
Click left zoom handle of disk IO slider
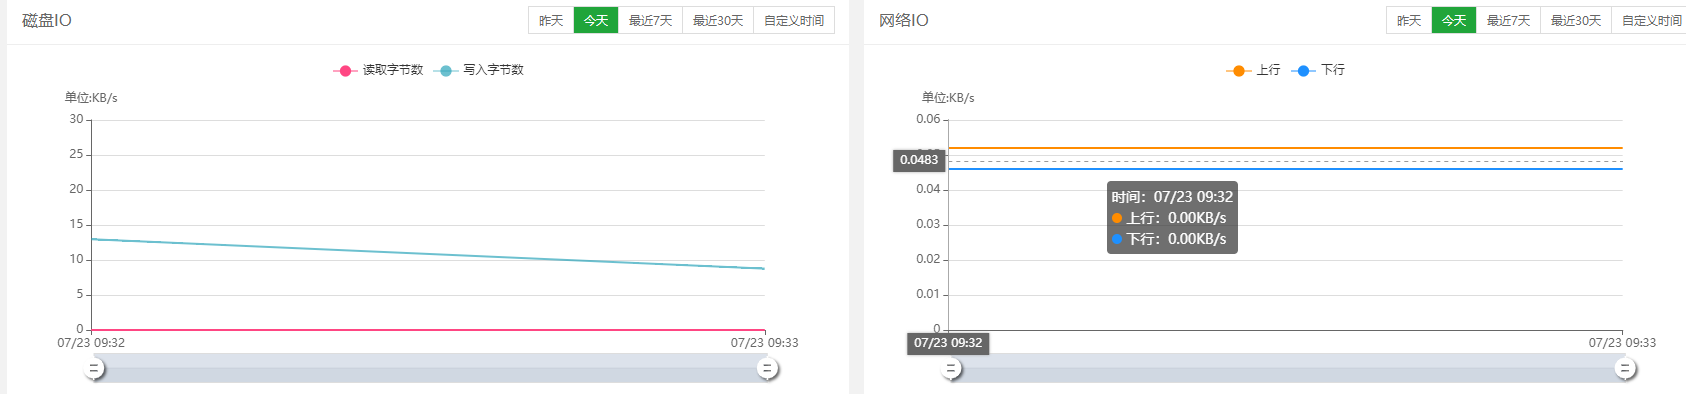(93, 369)
